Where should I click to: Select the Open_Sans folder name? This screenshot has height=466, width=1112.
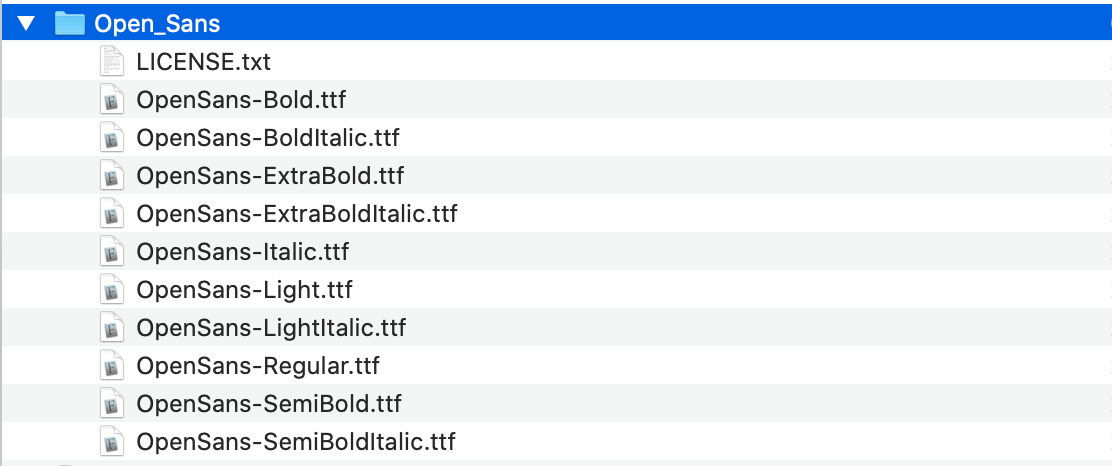pyautogui.click(x=157, y=23)
